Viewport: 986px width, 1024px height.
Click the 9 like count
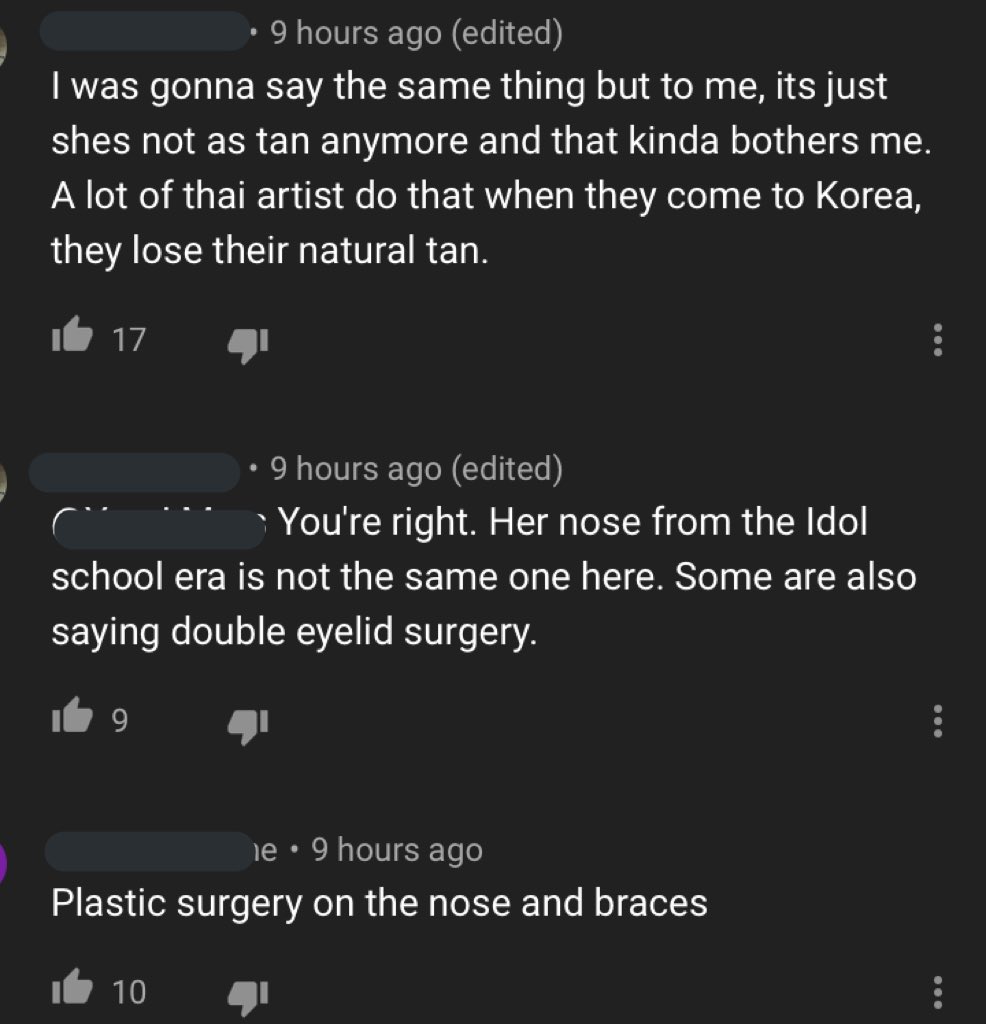click(x=120, y=720)
